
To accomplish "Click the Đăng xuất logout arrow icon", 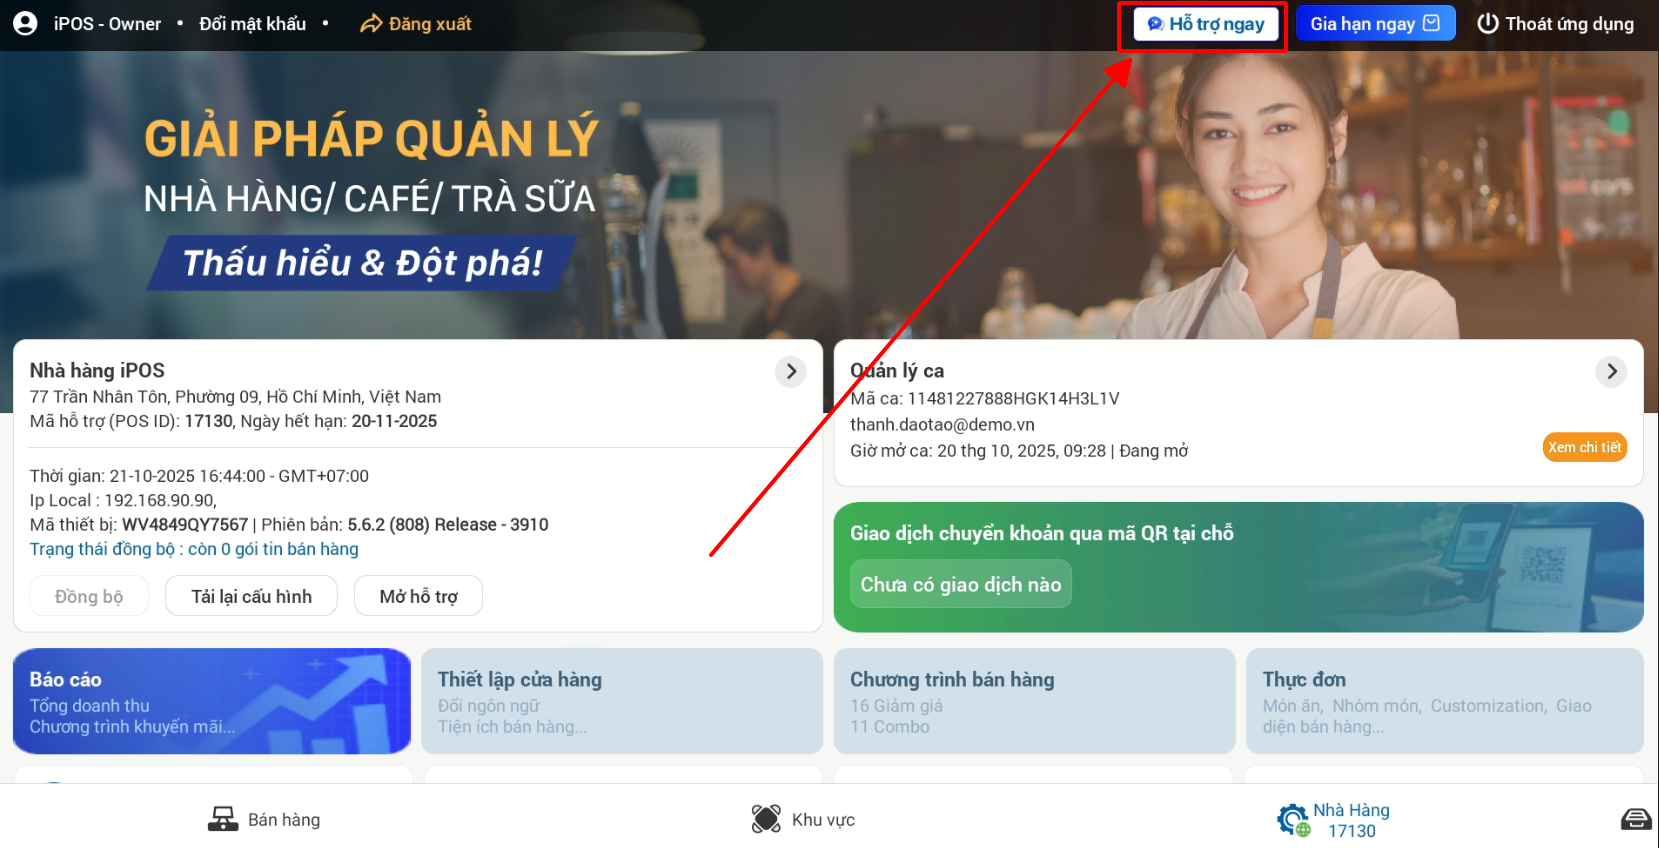I will coord(371,24).
